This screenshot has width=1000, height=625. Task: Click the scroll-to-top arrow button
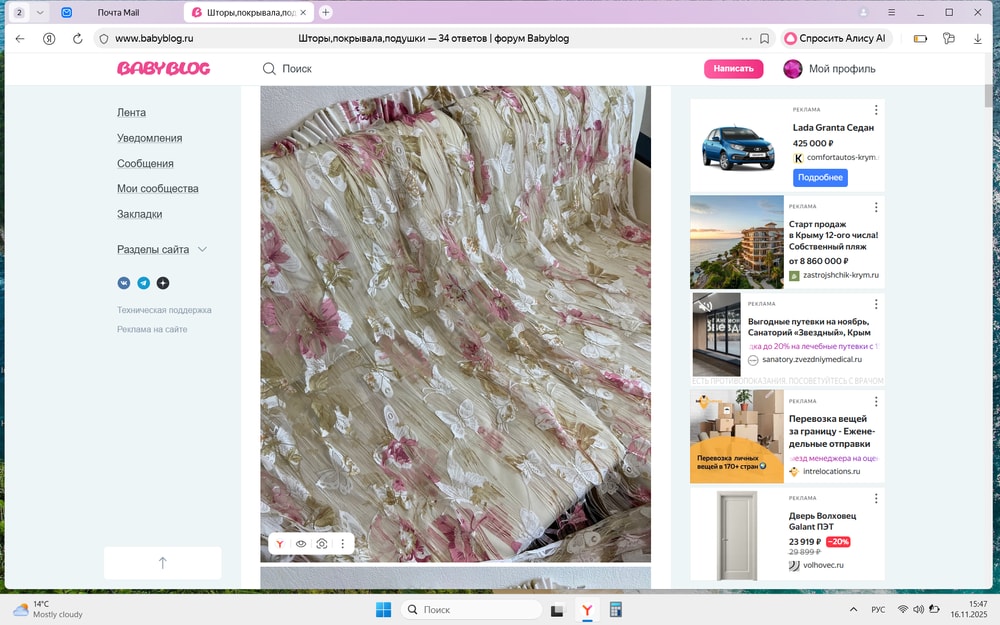coord(162,563)
